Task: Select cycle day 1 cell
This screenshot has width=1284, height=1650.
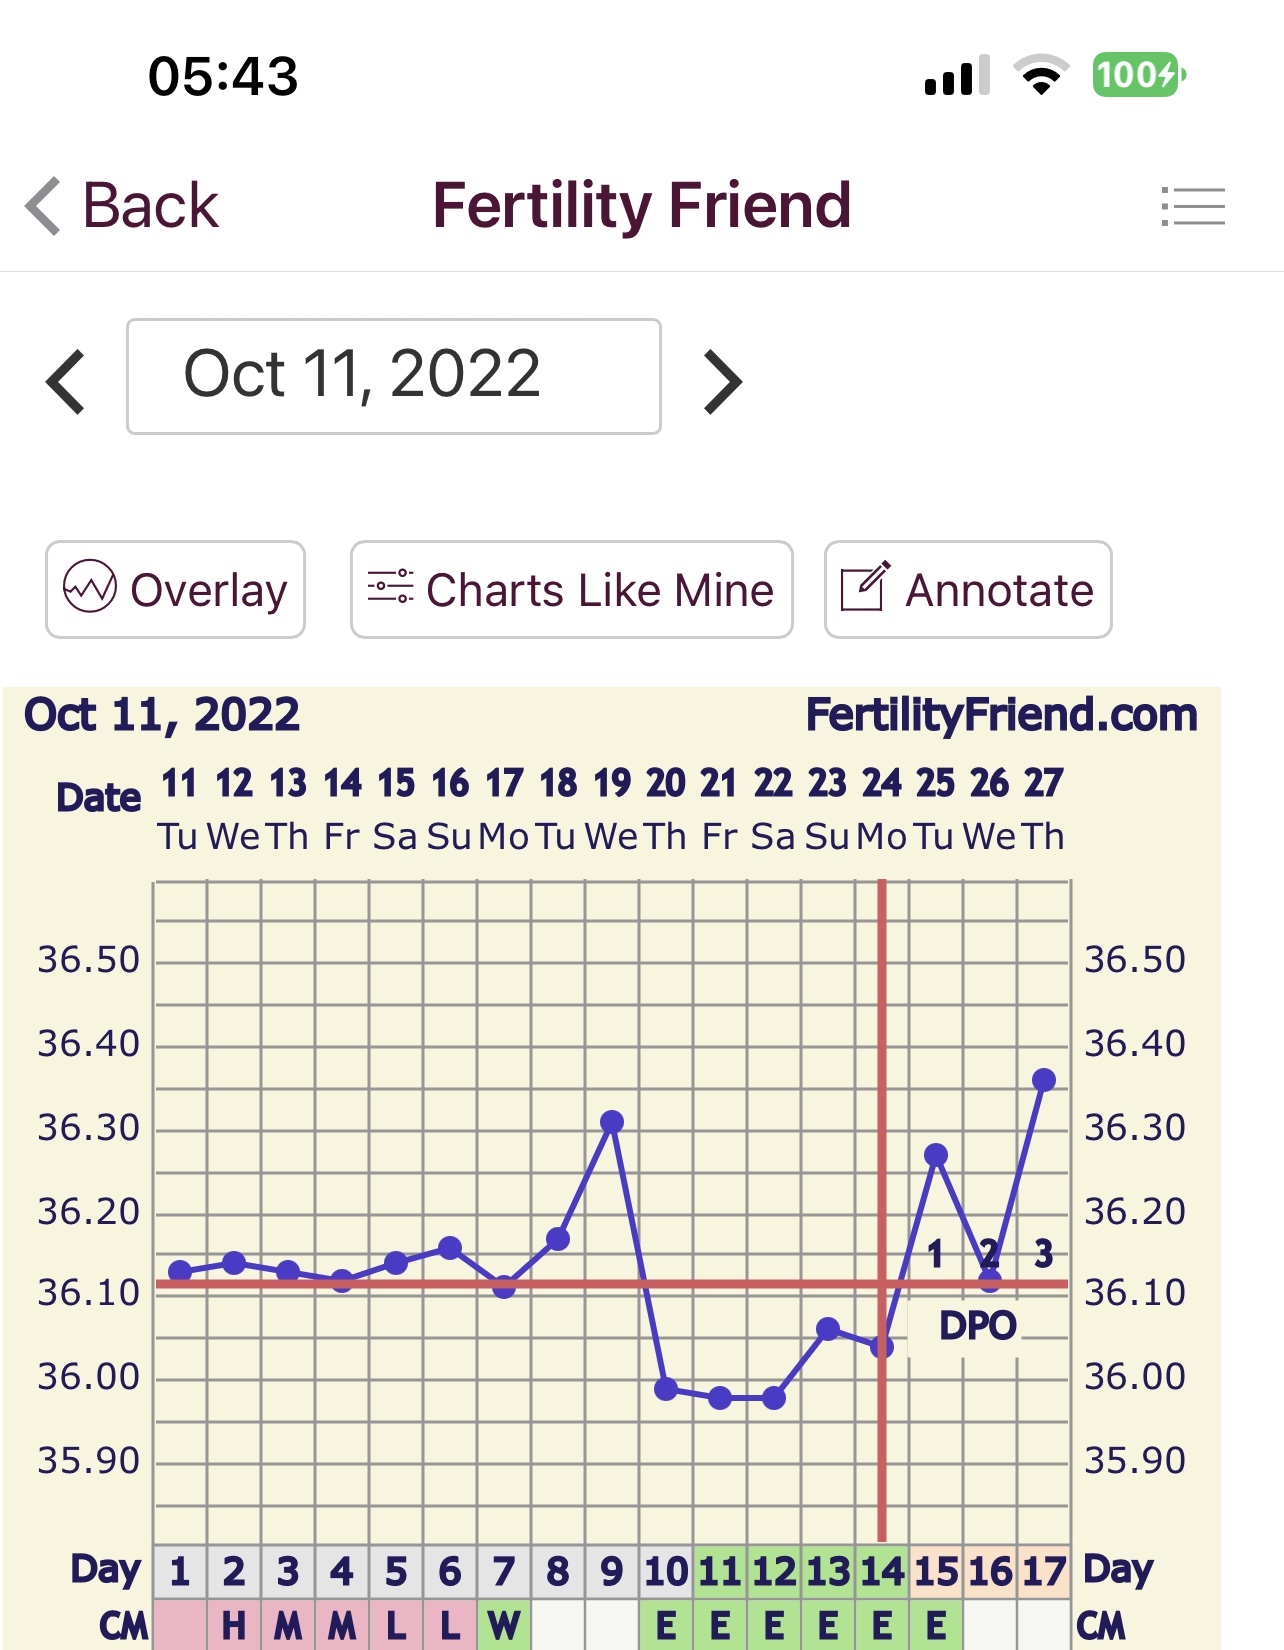Action: point(180,1571)
